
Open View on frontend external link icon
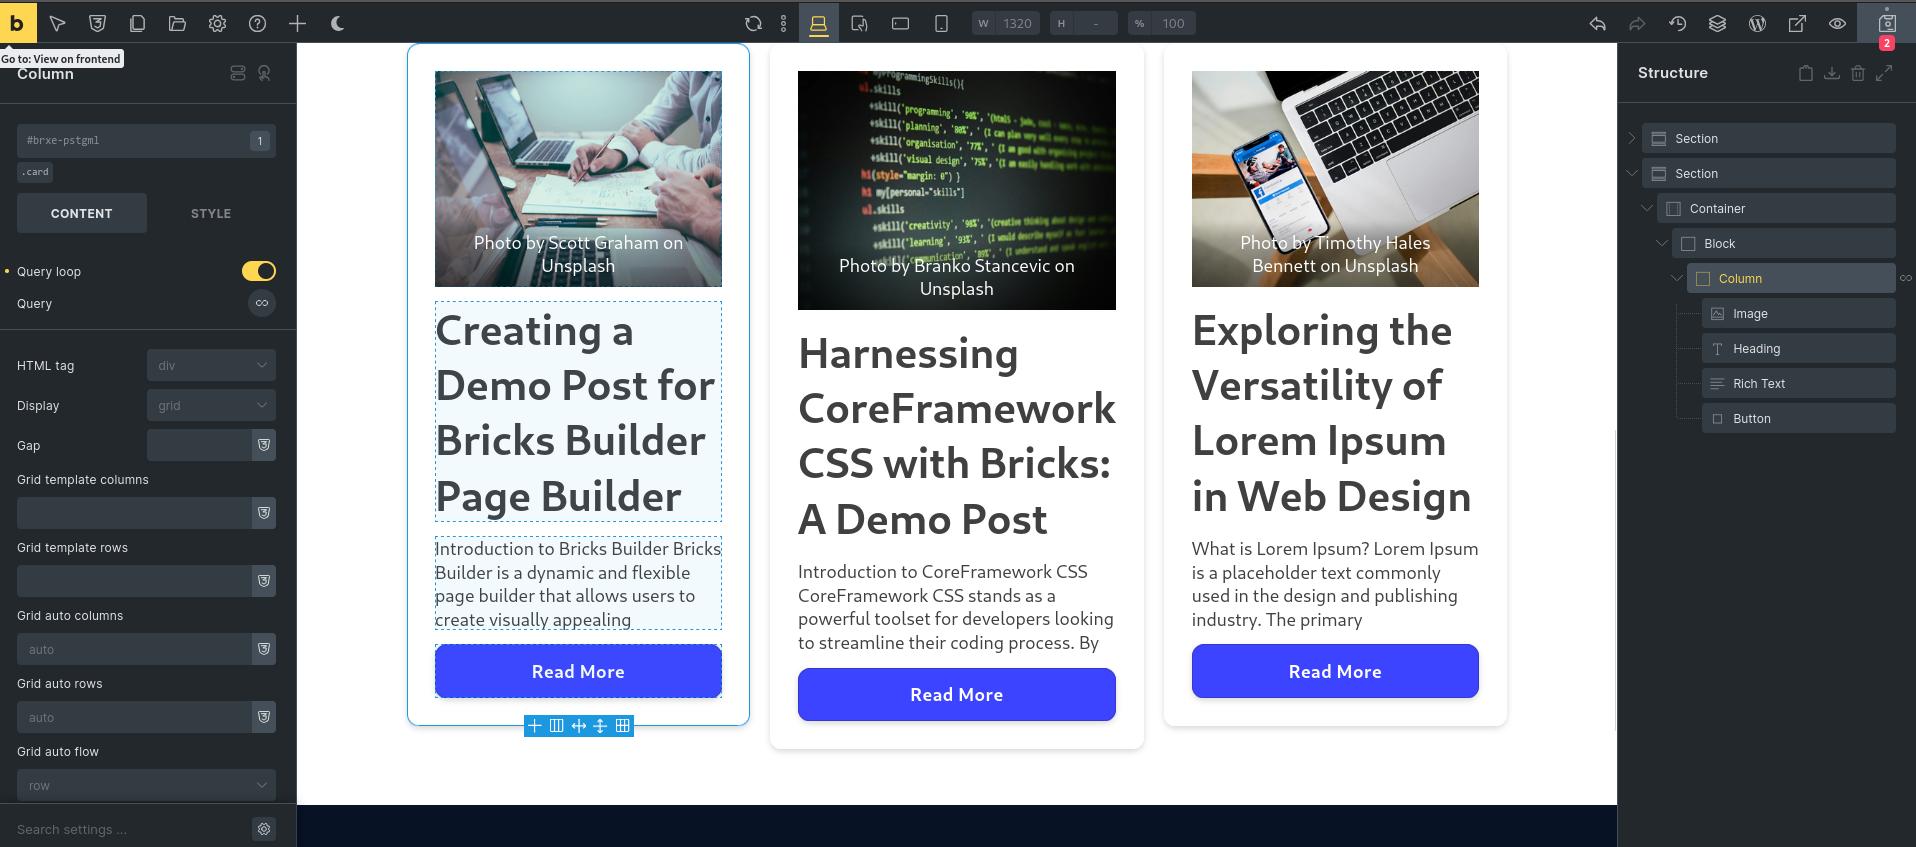tap(1797, 24)
